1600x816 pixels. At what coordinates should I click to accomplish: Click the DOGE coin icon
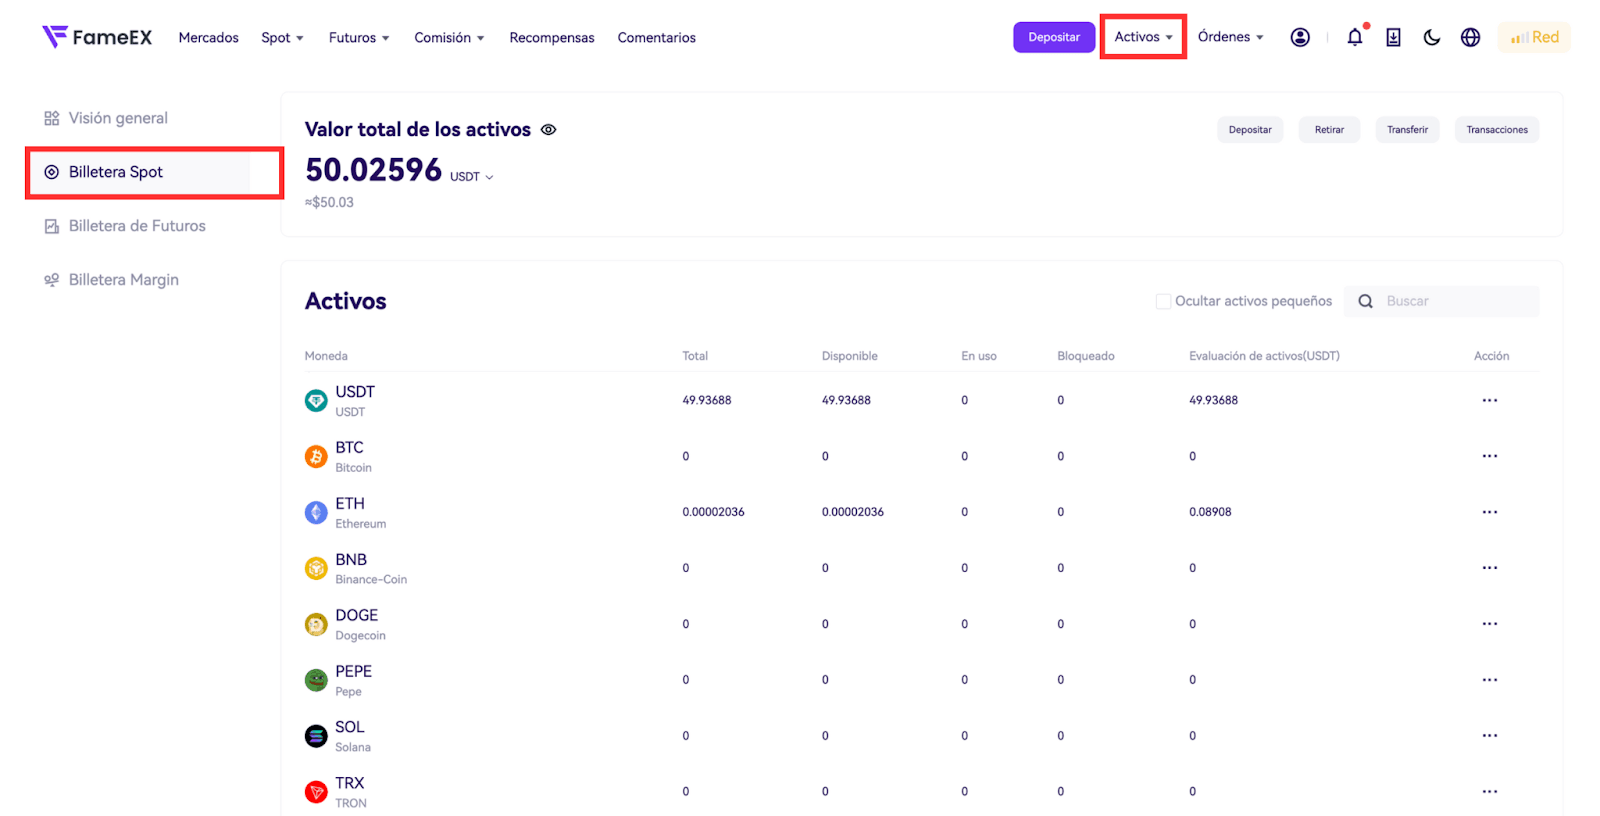pyautogui.click(x=316, y=625)
